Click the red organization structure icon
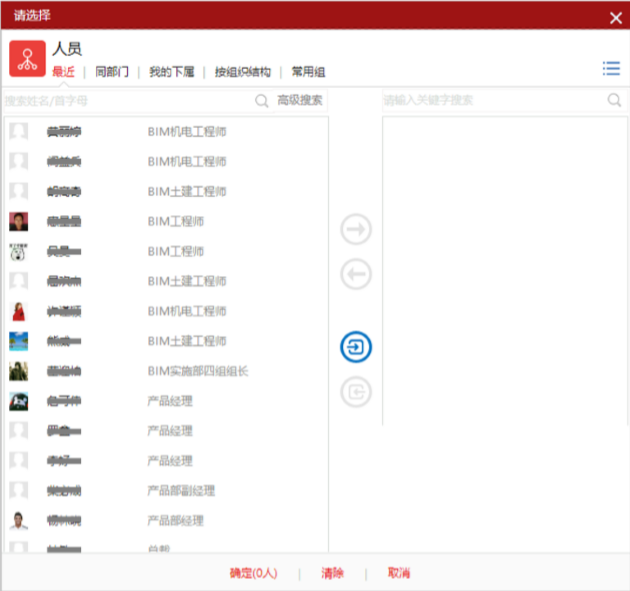 [x=27, y=59]
